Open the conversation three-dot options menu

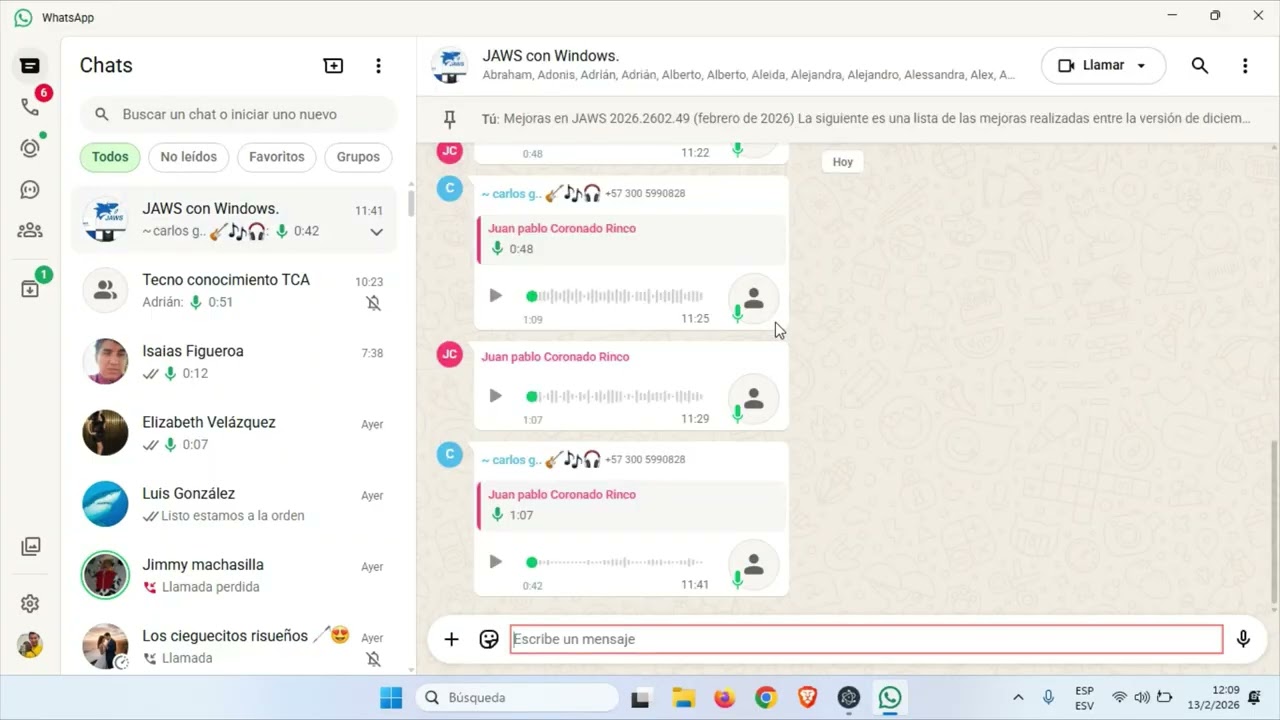1245,66
